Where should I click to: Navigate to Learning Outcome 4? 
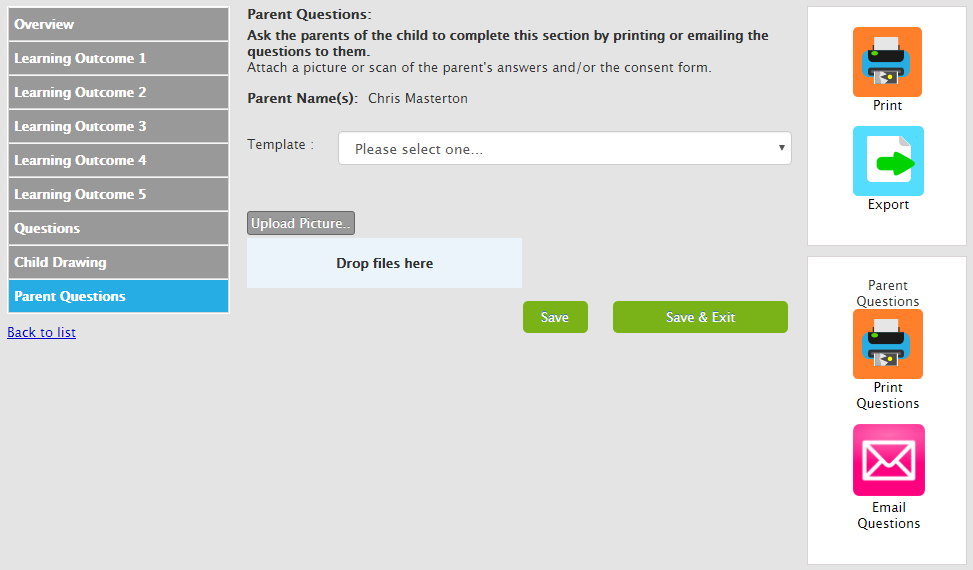pos(118,160)
